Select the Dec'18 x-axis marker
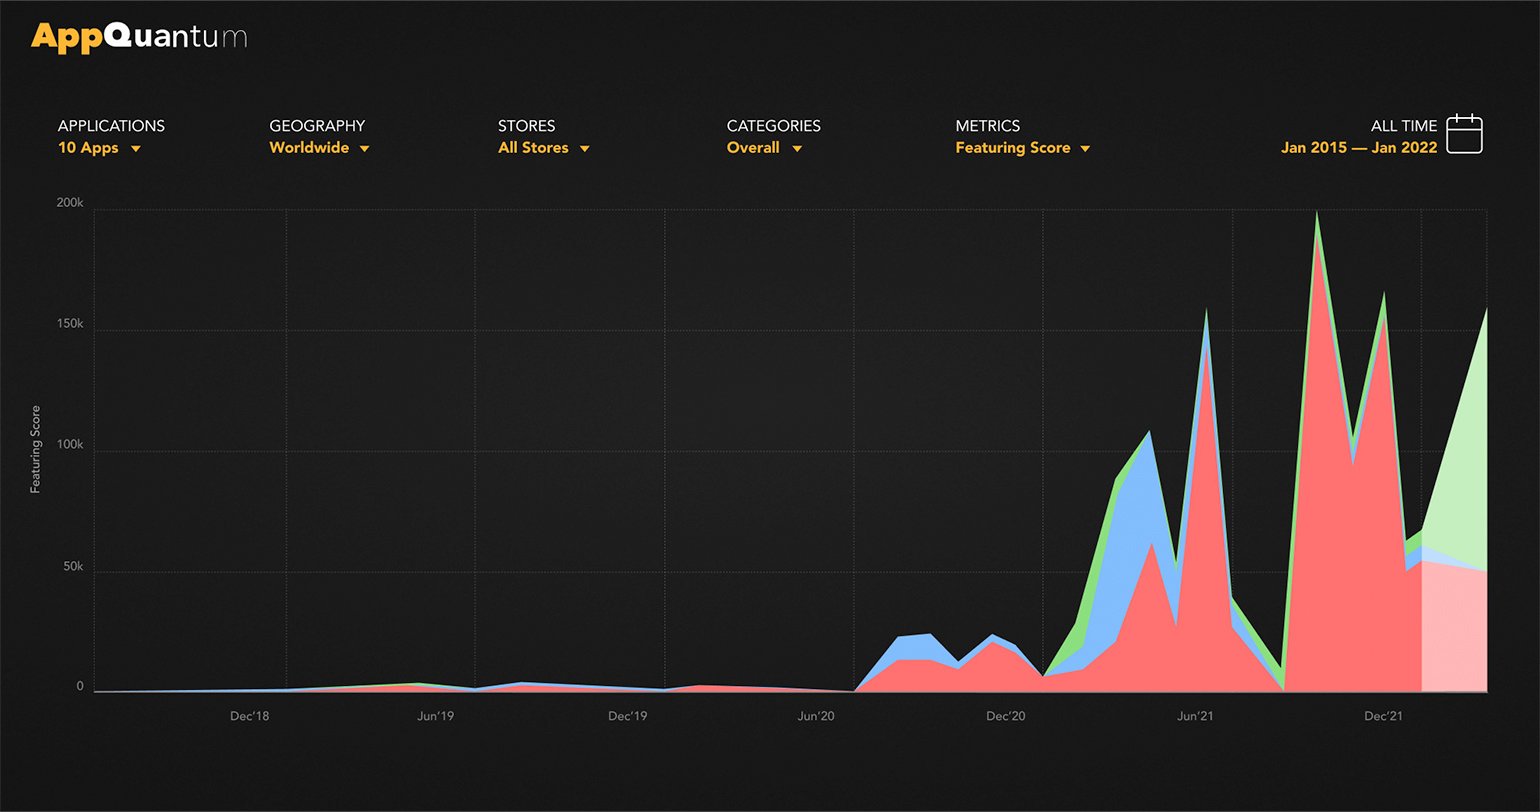The height and width of the screenshot is (812, 1540). click(x=249, y=716)
